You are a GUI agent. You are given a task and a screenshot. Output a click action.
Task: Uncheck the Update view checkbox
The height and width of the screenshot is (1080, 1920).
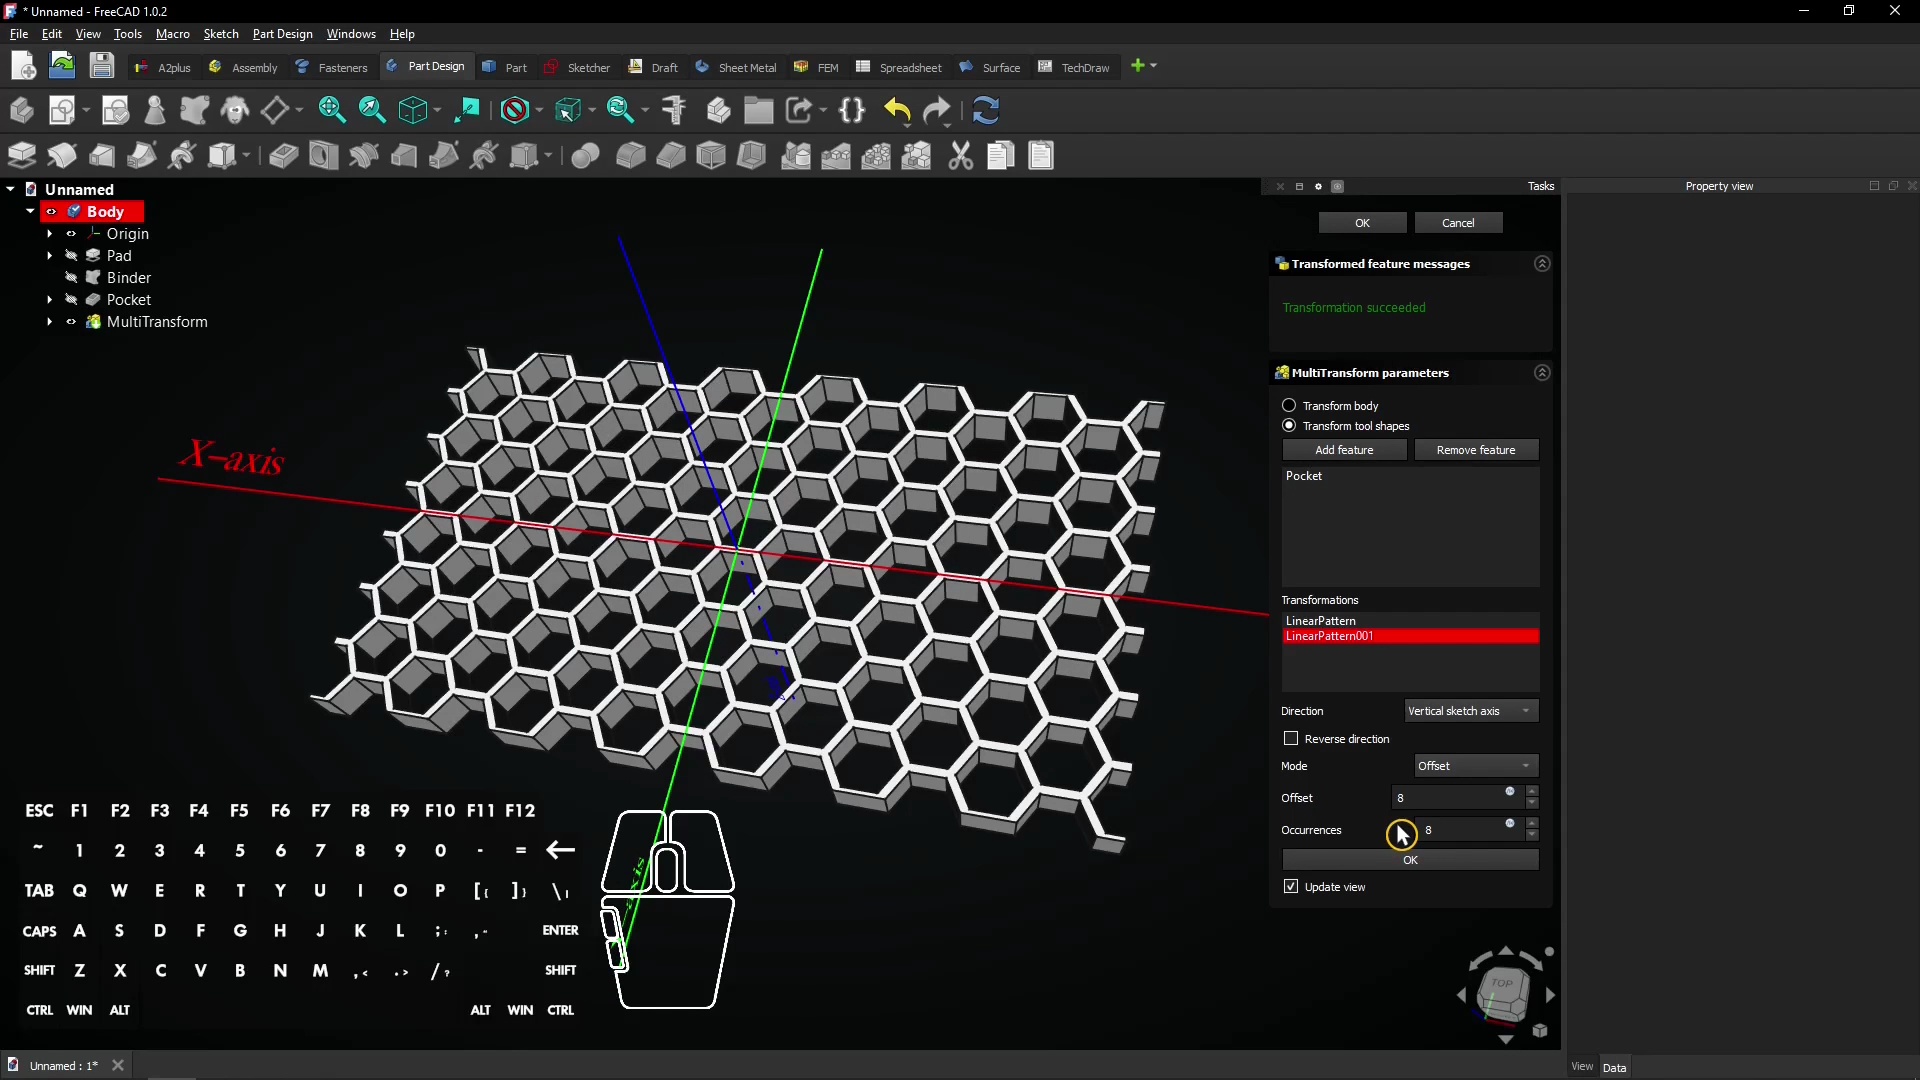(1291, 886)
